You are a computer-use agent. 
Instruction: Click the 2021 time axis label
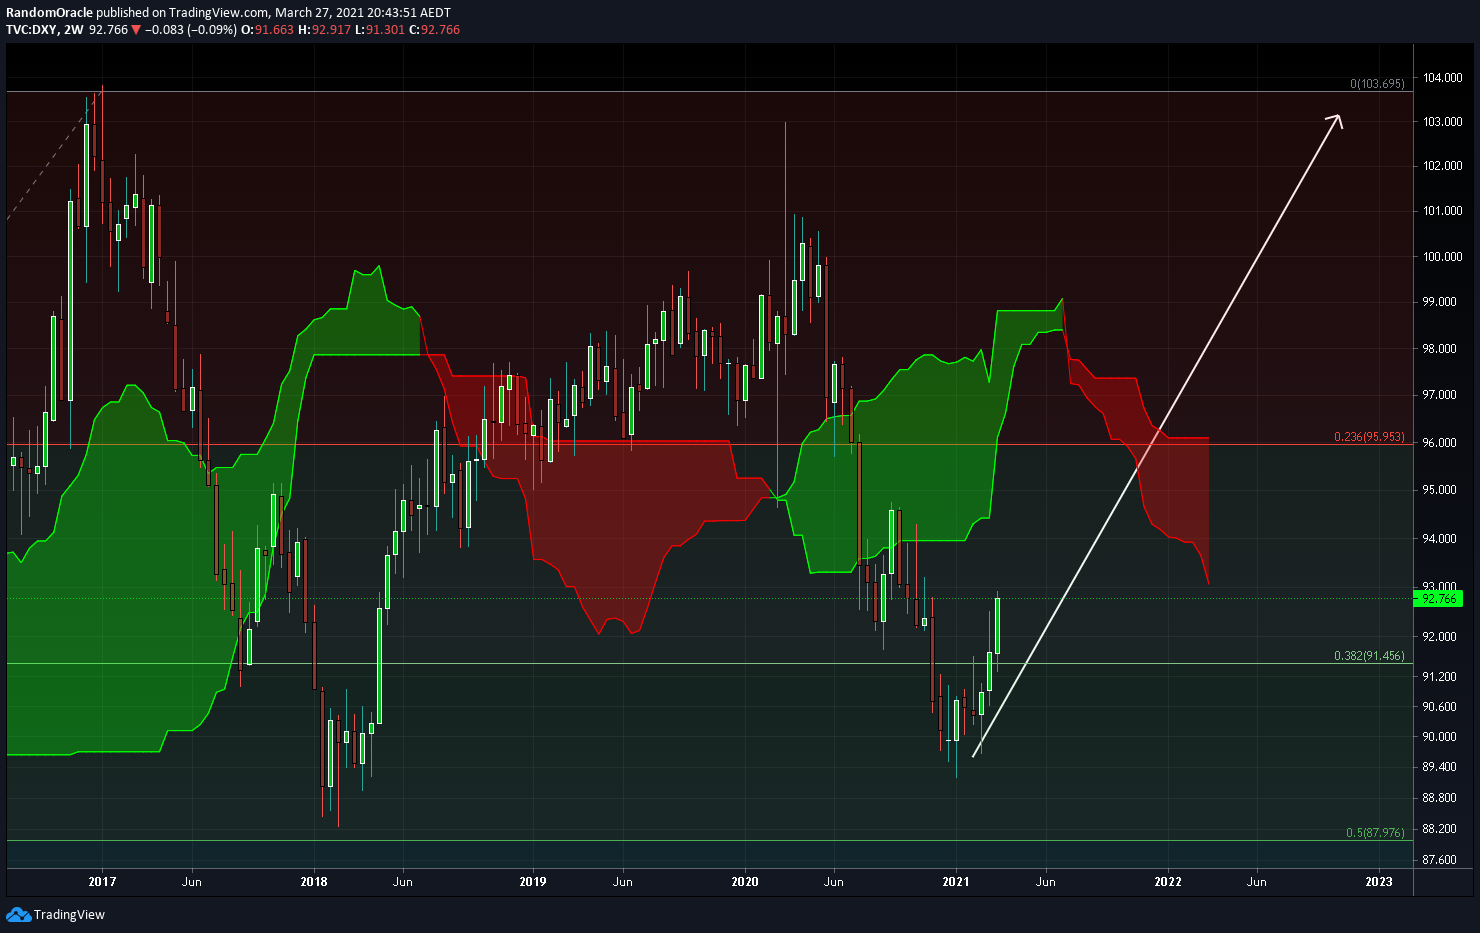coord(957,882)
